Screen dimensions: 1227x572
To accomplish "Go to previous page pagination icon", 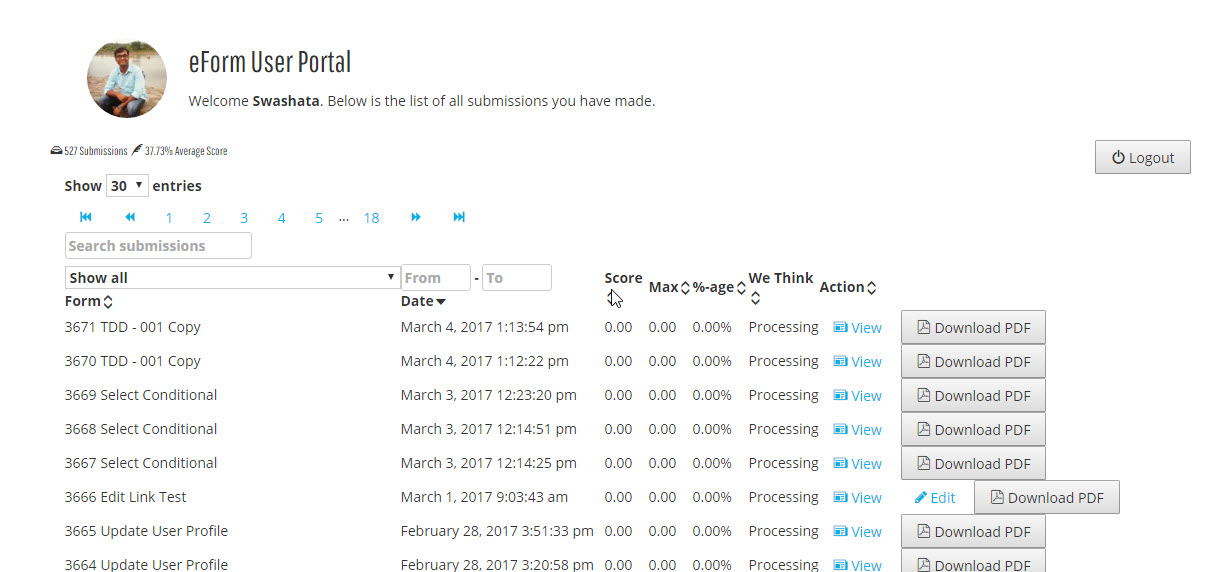I will pos(130,217).
